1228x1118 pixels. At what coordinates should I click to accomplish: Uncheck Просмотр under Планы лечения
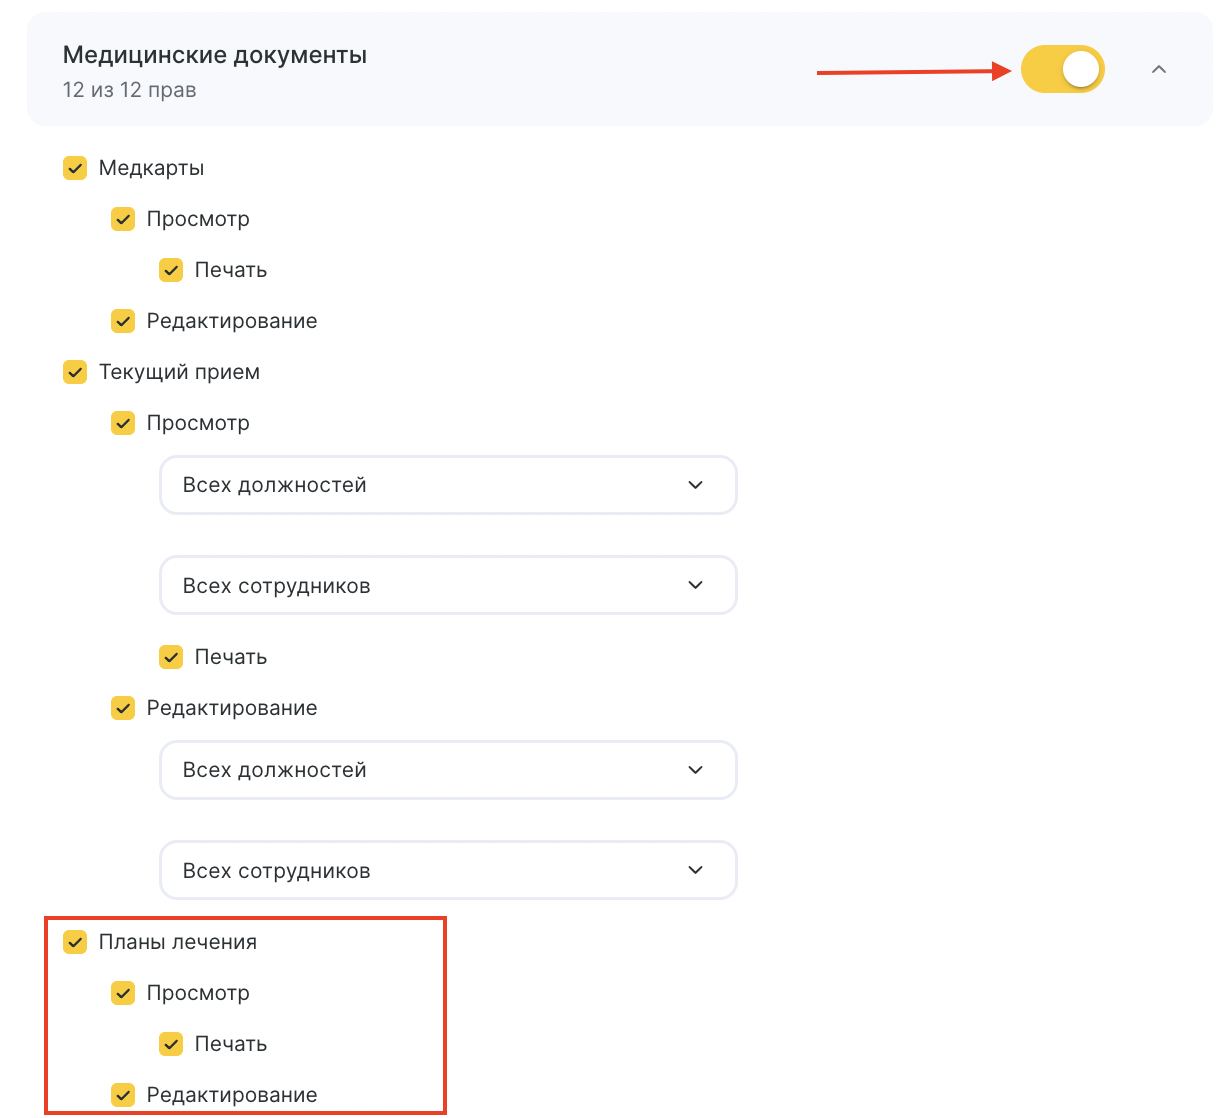click(123, 993)
